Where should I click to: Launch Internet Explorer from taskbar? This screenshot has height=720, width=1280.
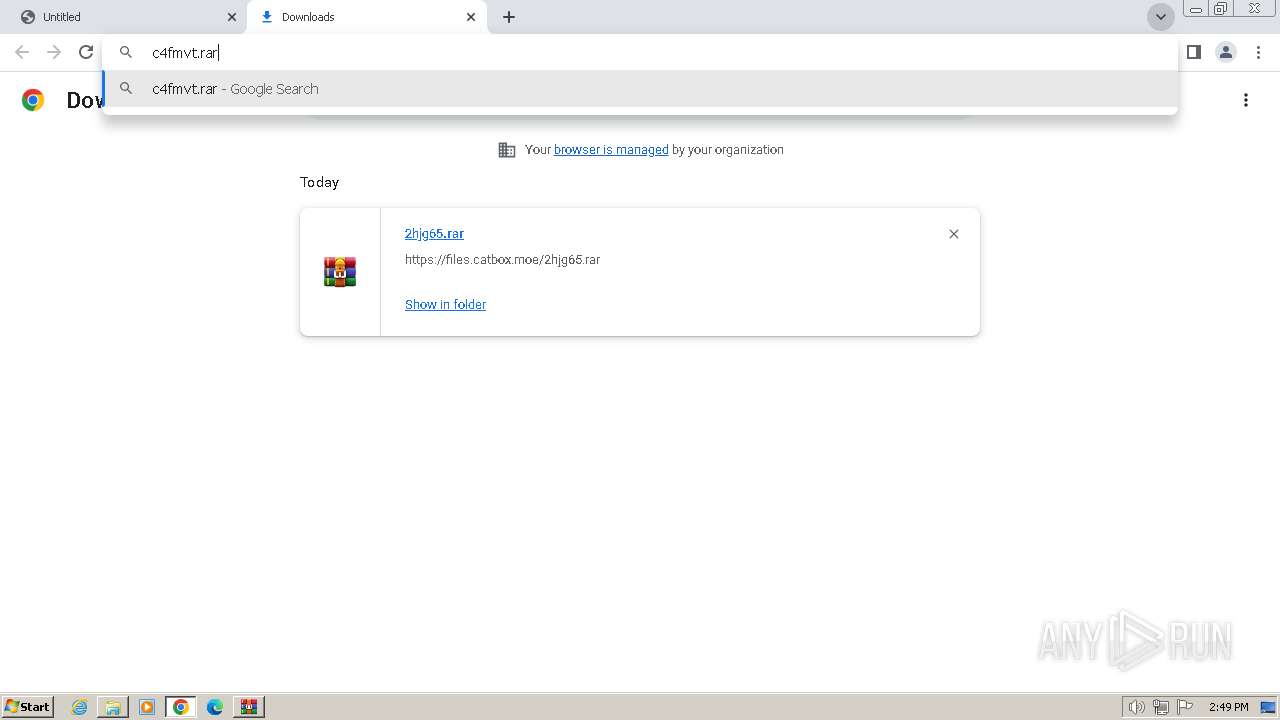coord(80,707)
